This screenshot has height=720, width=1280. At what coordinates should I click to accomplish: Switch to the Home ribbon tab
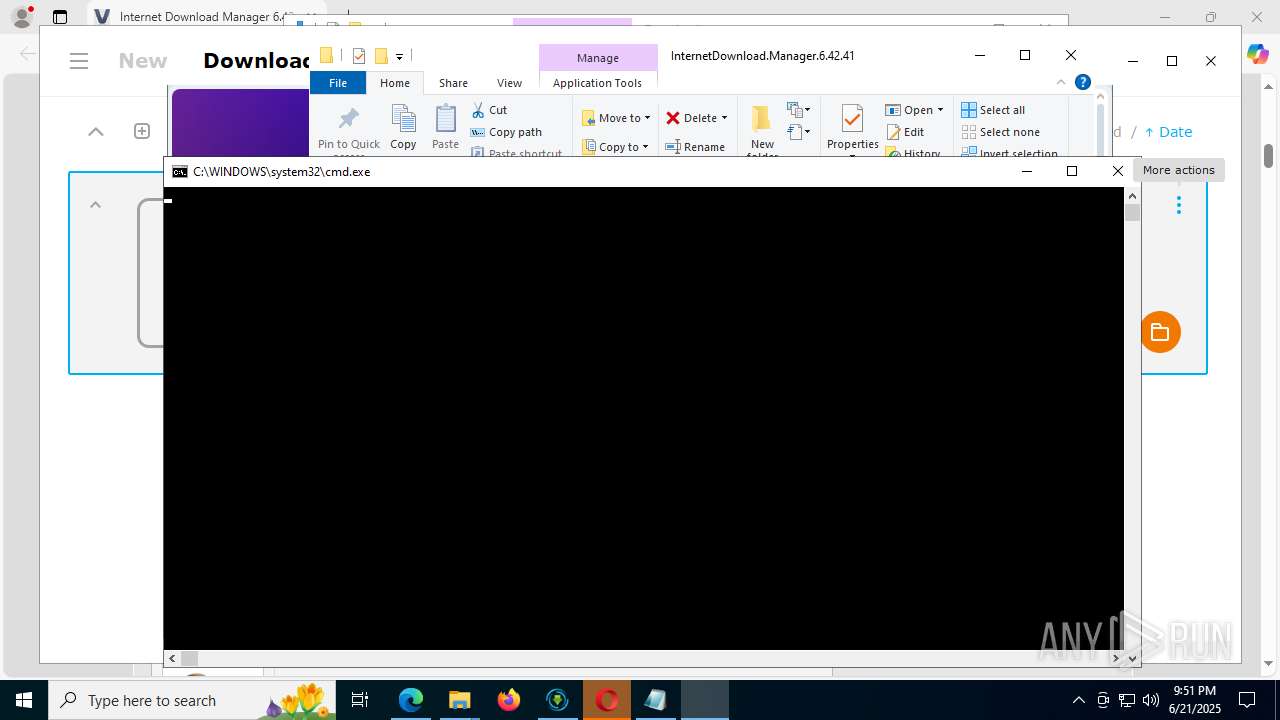(395, 83)
